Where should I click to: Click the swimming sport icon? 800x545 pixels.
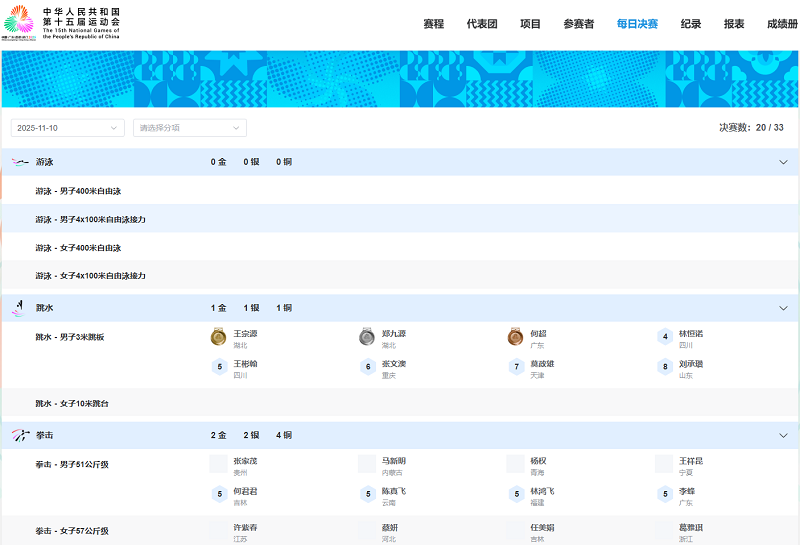(20, 162)
